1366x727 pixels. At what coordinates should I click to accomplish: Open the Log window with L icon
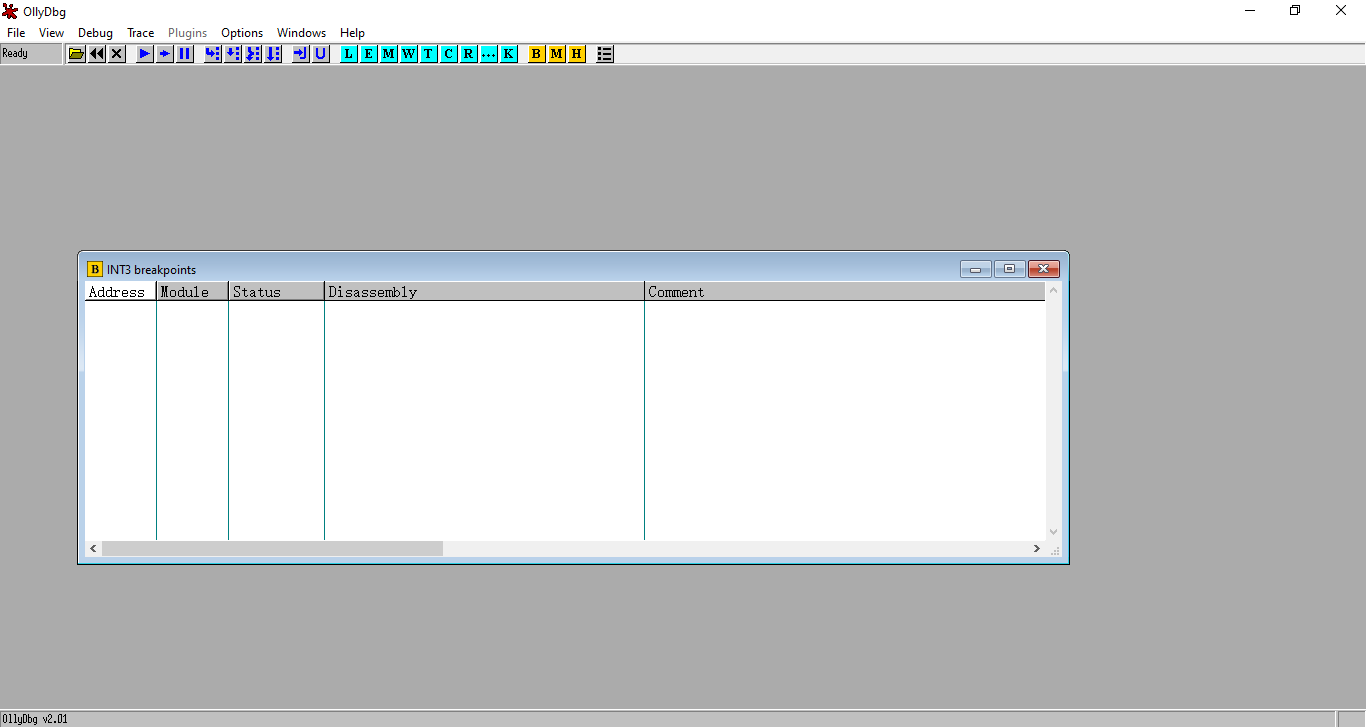(x=349, y=54)
